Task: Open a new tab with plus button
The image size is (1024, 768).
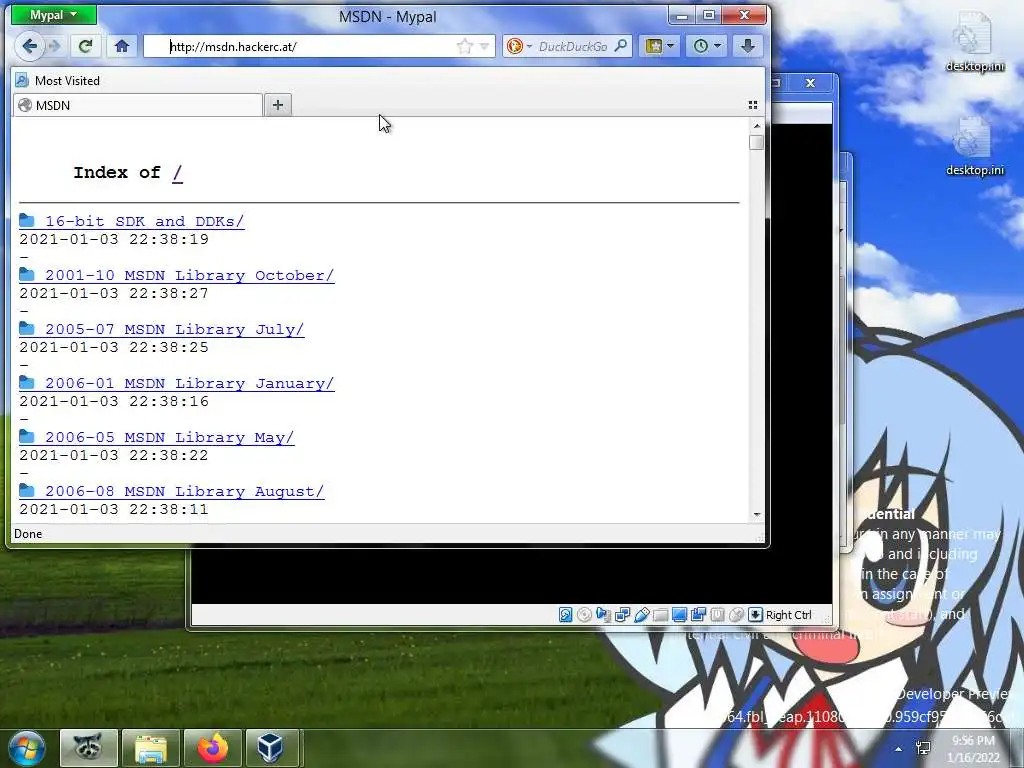Action: pyautogui.click(x=278, y=105)
